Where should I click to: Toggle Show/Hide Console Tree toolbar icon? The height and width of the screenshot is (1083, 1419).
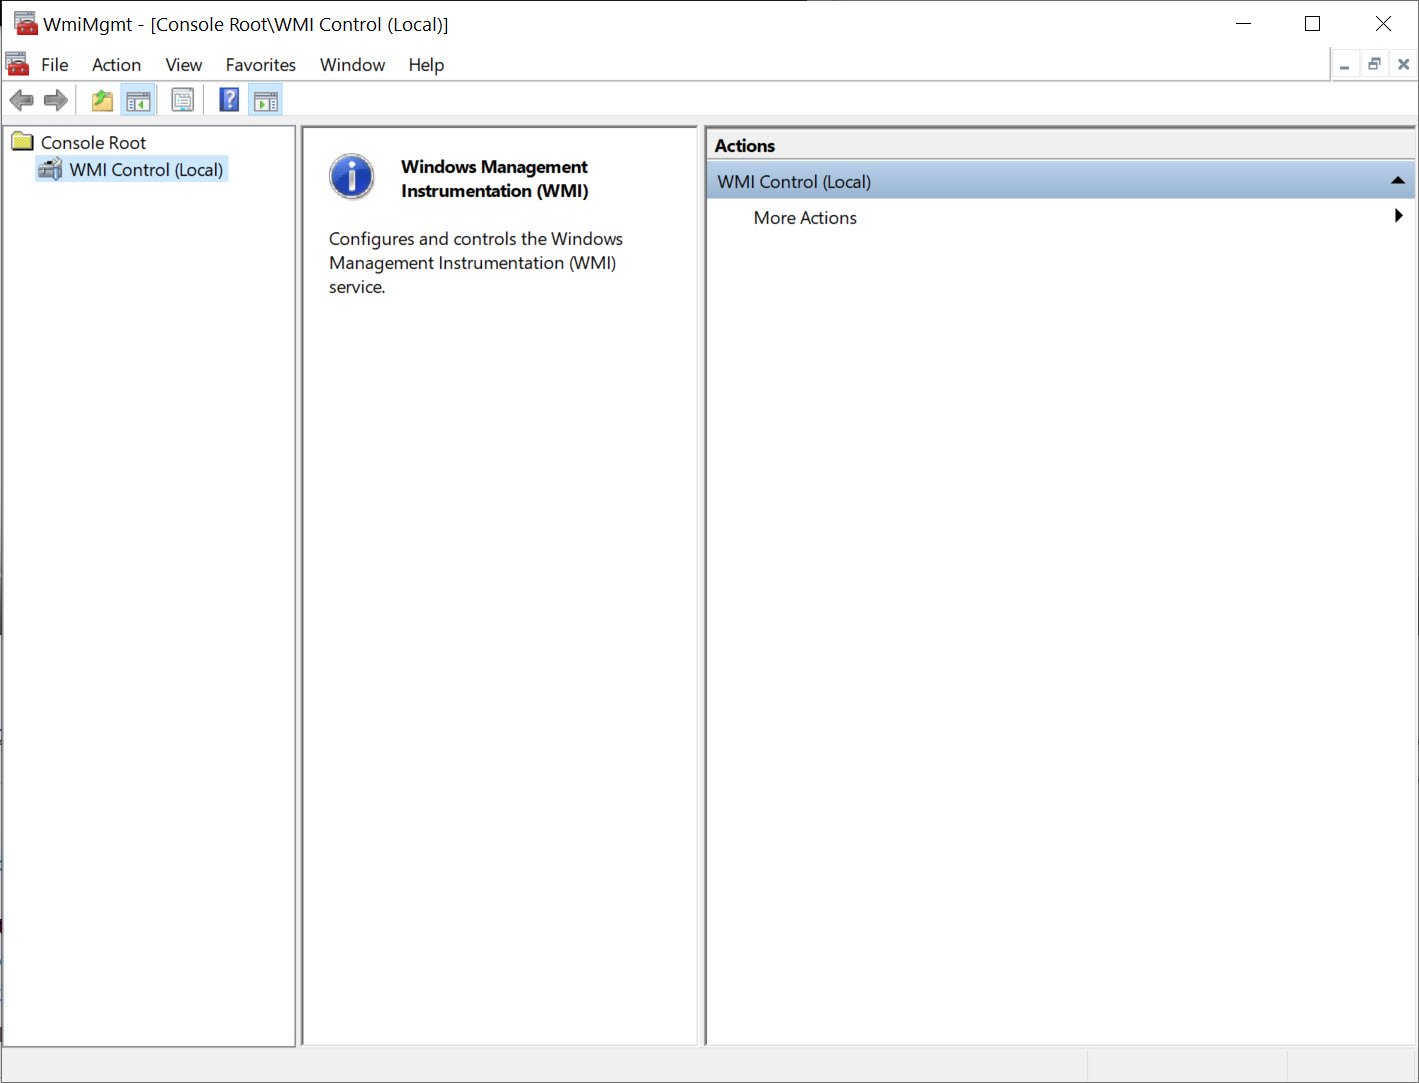(x=138, y=100)
